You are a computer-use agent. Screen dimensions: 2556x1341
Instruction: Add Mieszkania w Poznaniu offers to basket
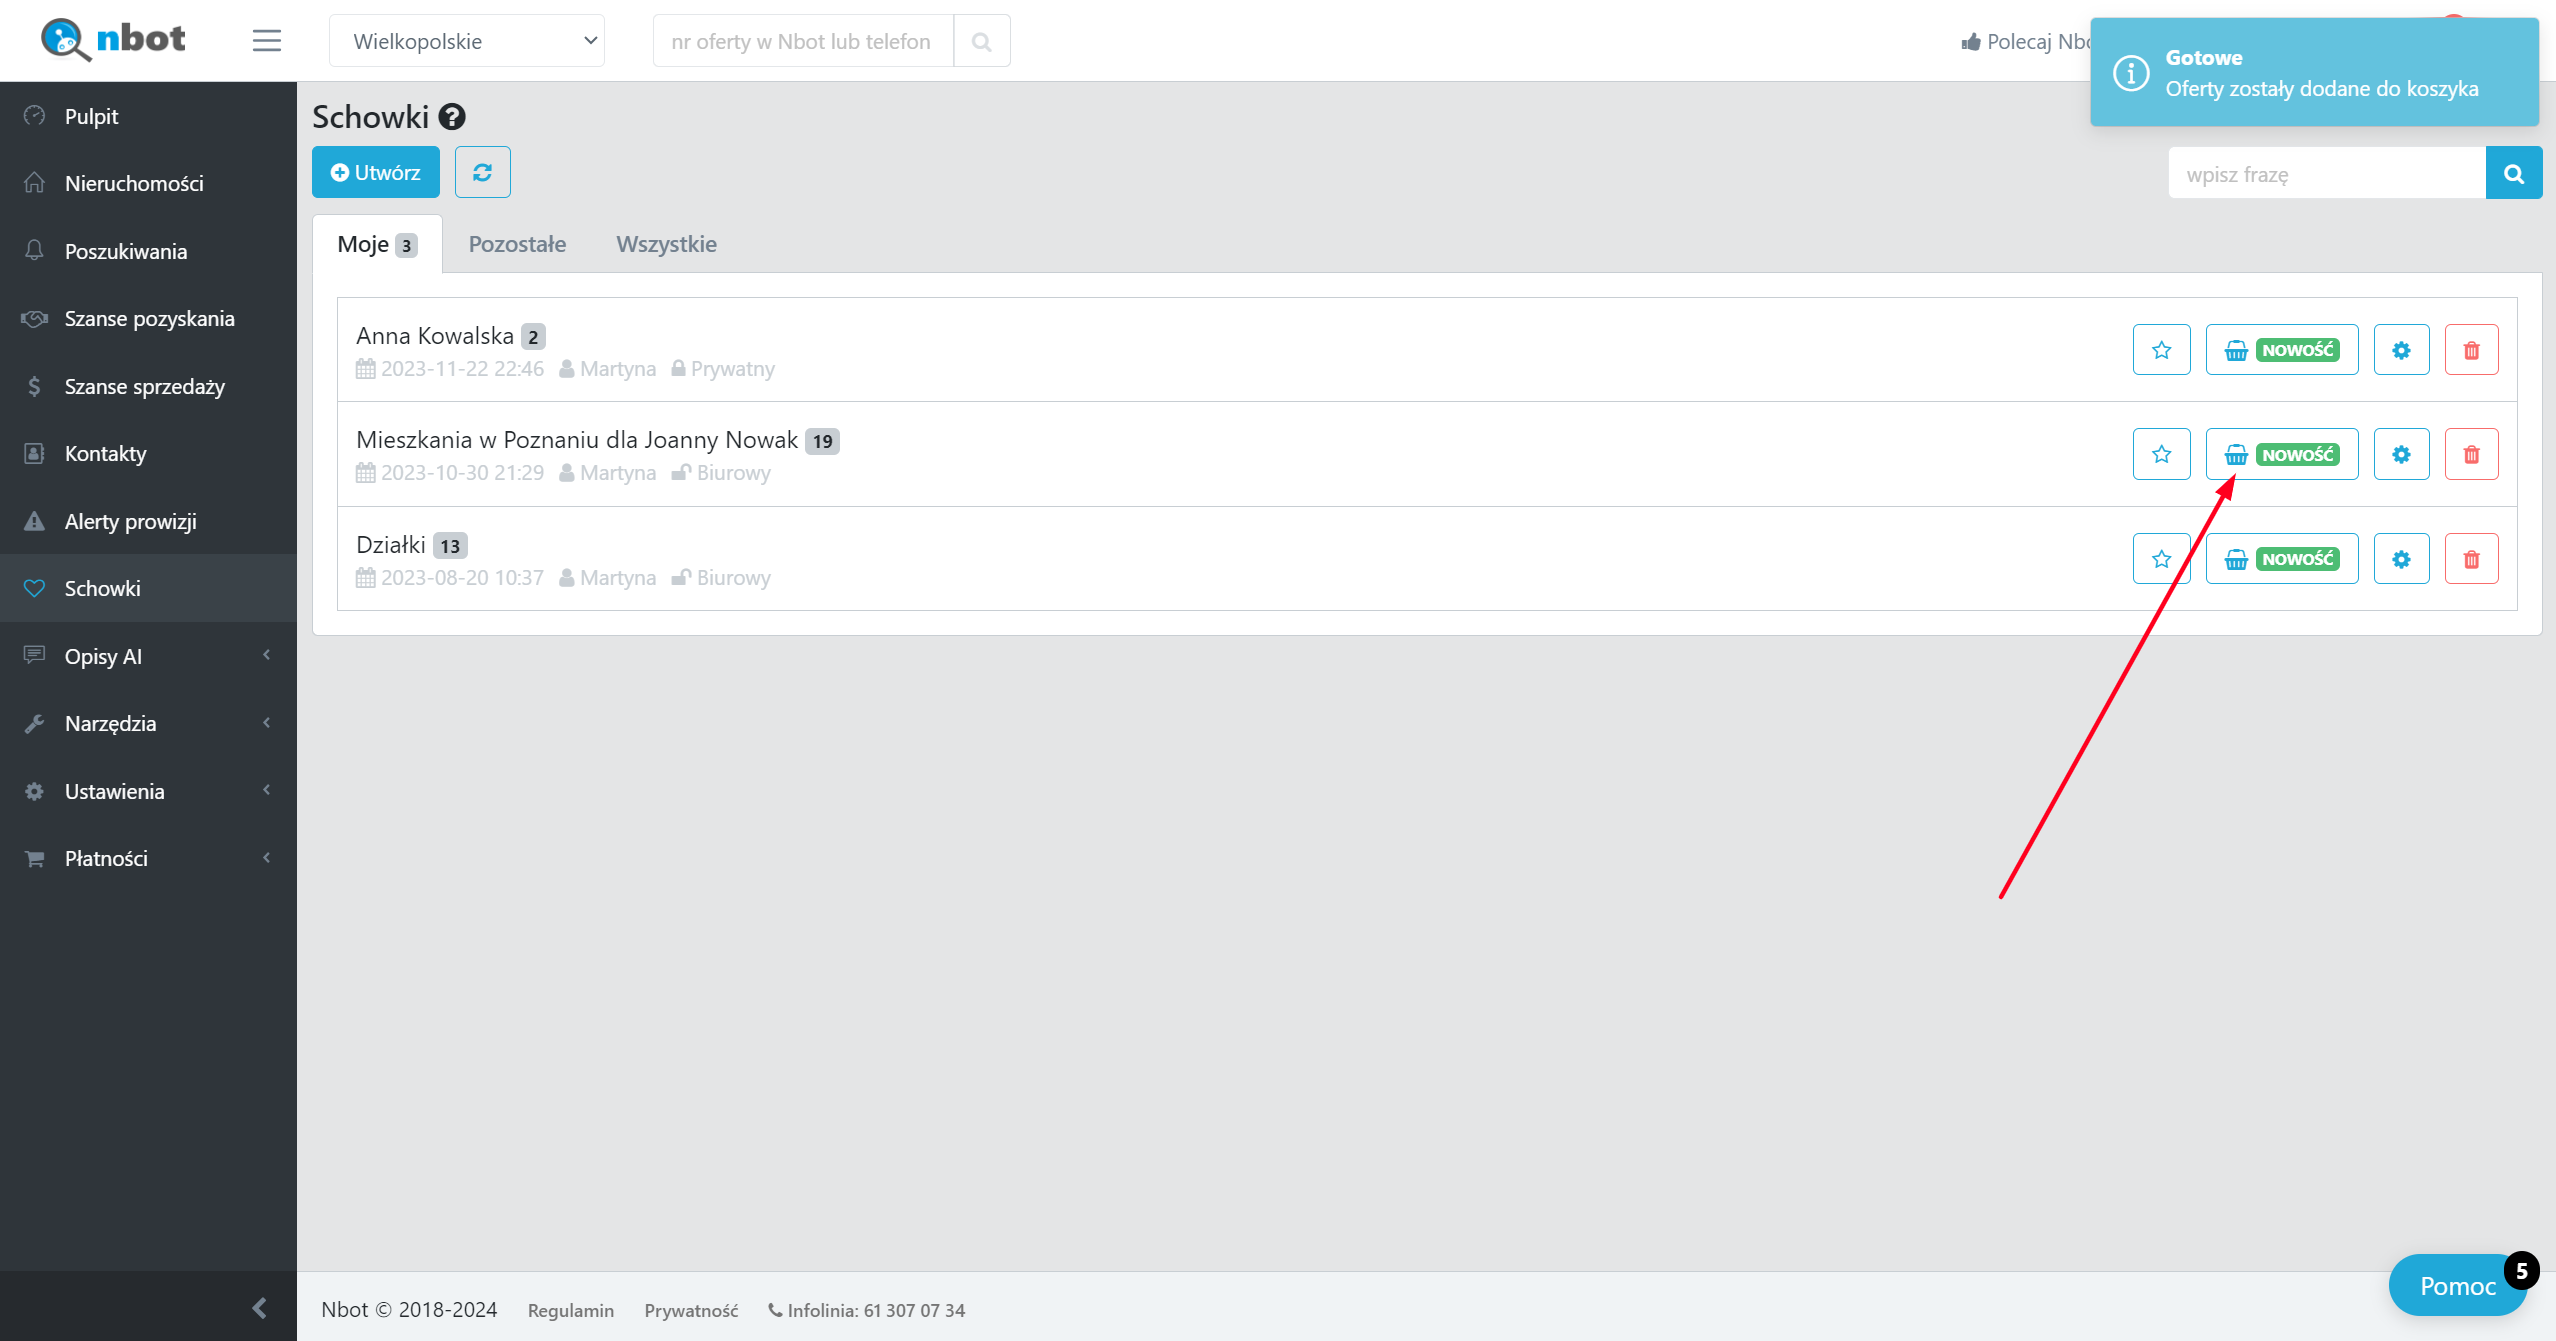(2282, 454)
